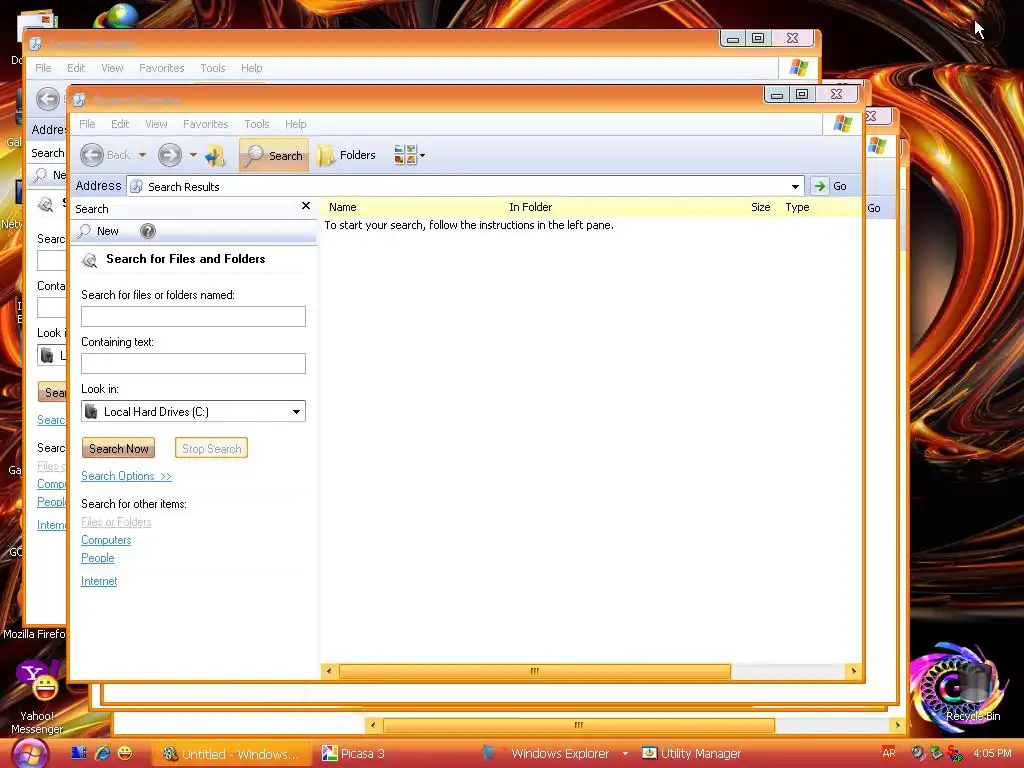Toggle the Folders toolbar button
Viewport: 1024px width, 768px height.
[x=346, y=155]
